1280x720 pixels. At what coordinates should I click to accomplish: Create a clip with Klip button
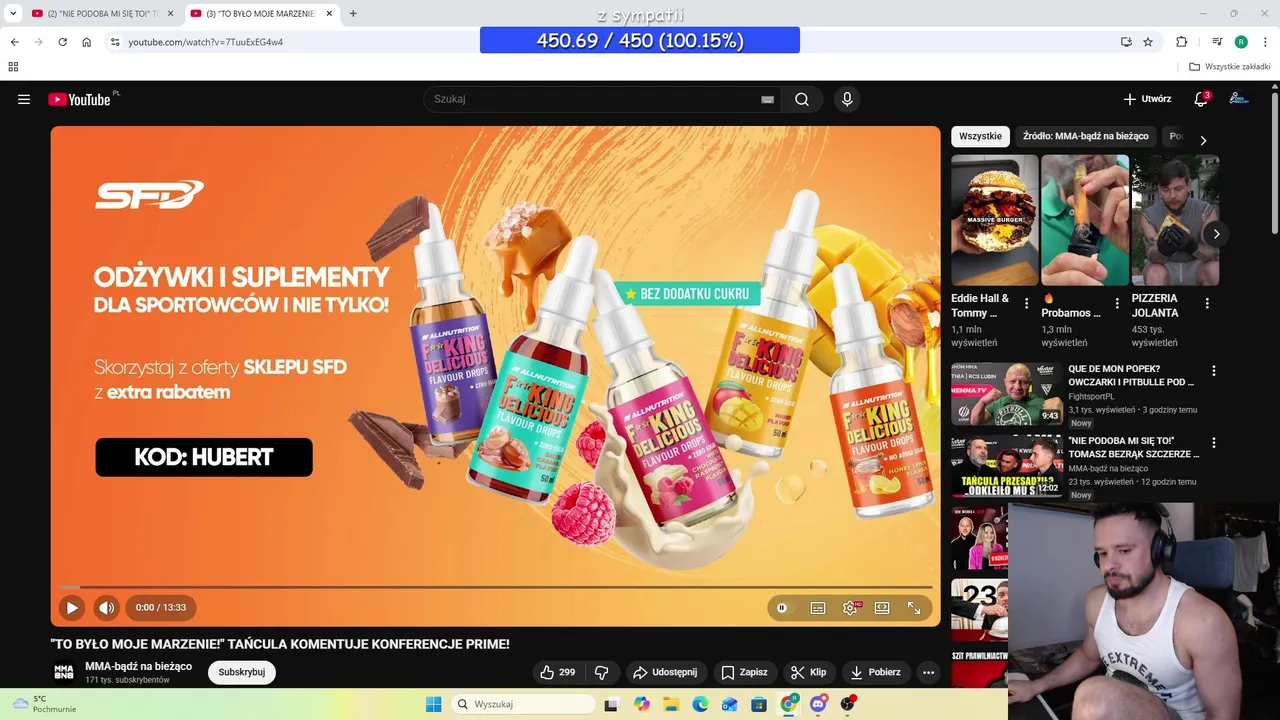click(808, 672)
